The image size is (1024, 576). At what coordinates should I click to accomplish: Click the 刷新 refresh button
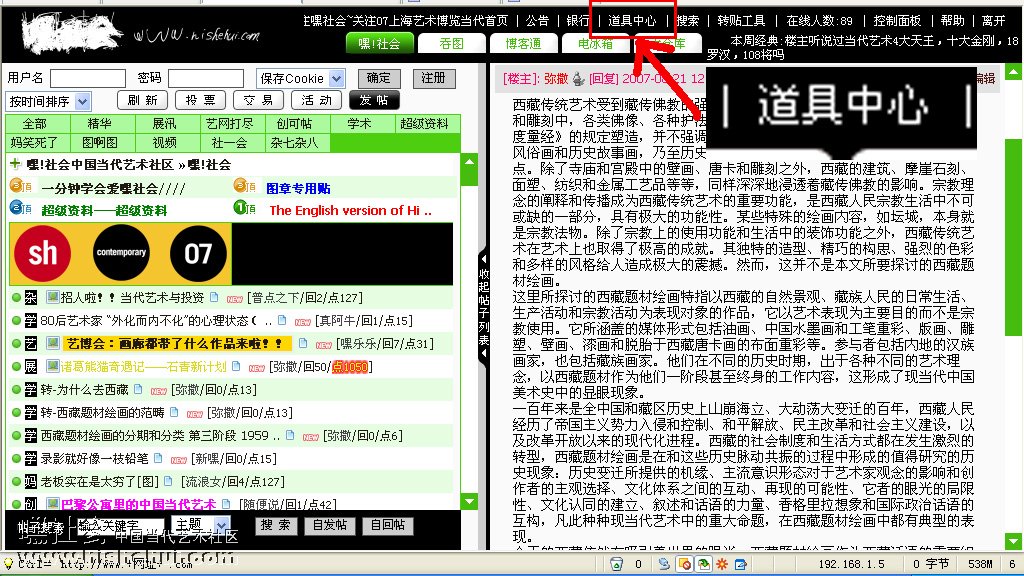(142, 100)
